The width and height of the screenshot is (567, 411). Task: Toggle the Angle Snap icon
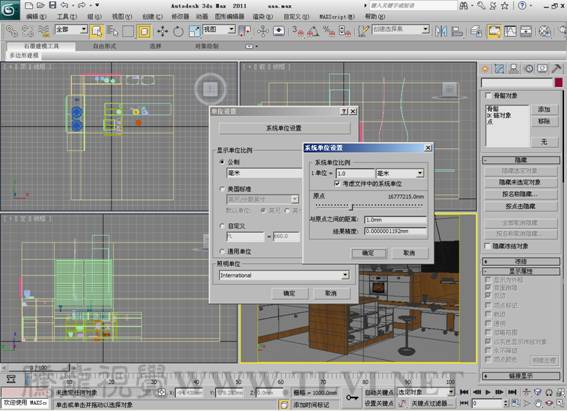(x=313, y=31)
